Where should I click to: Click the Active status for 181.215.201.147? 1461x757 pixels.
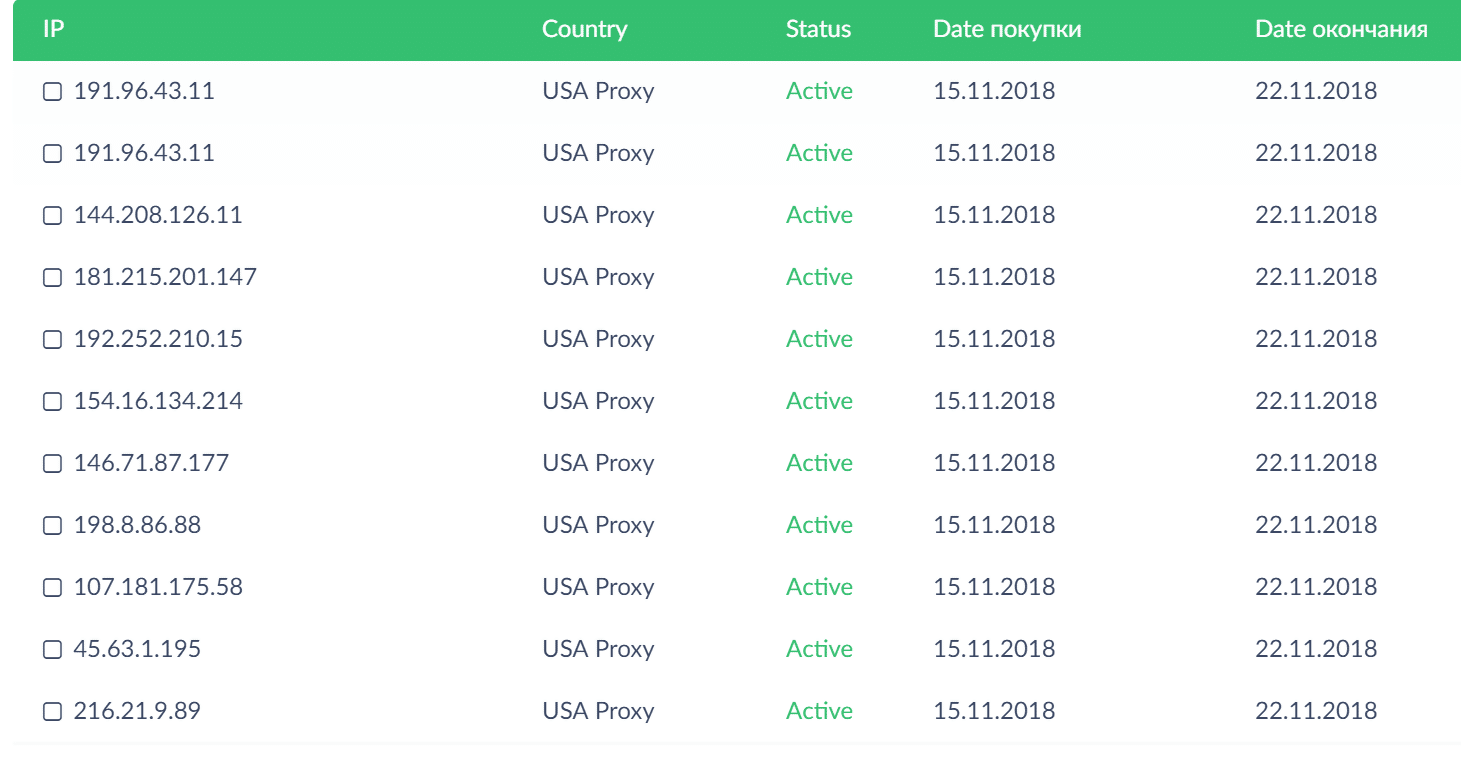tap(819, 277)
